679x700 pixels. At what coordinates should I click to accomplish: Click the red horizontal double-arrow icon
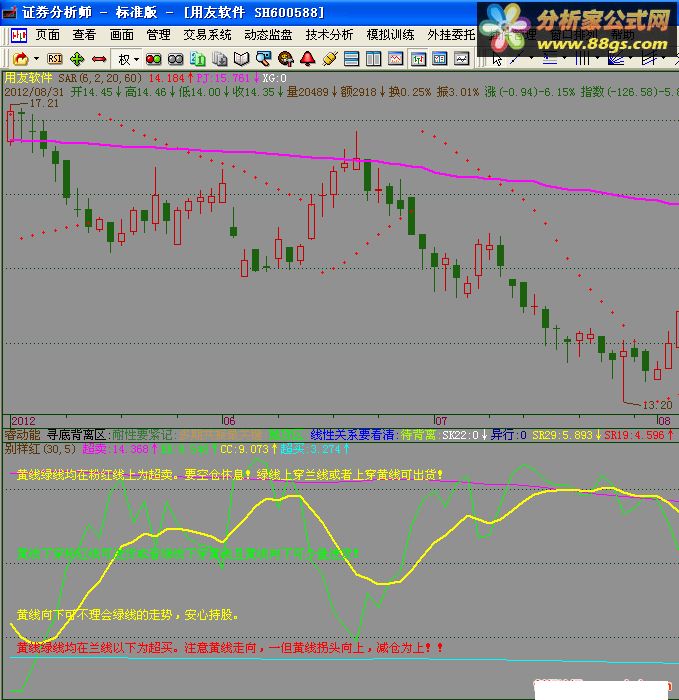click(x=99, y=59)
